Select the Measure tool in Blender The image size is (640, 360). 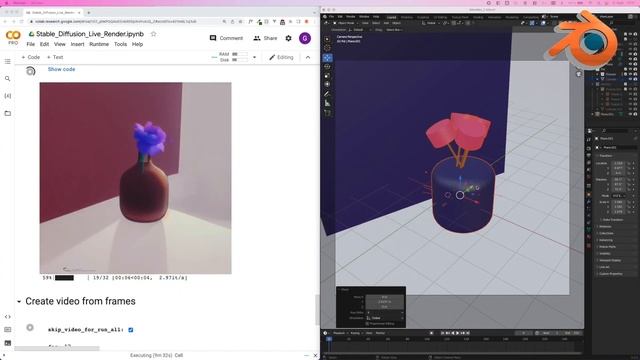click(327, 104)
